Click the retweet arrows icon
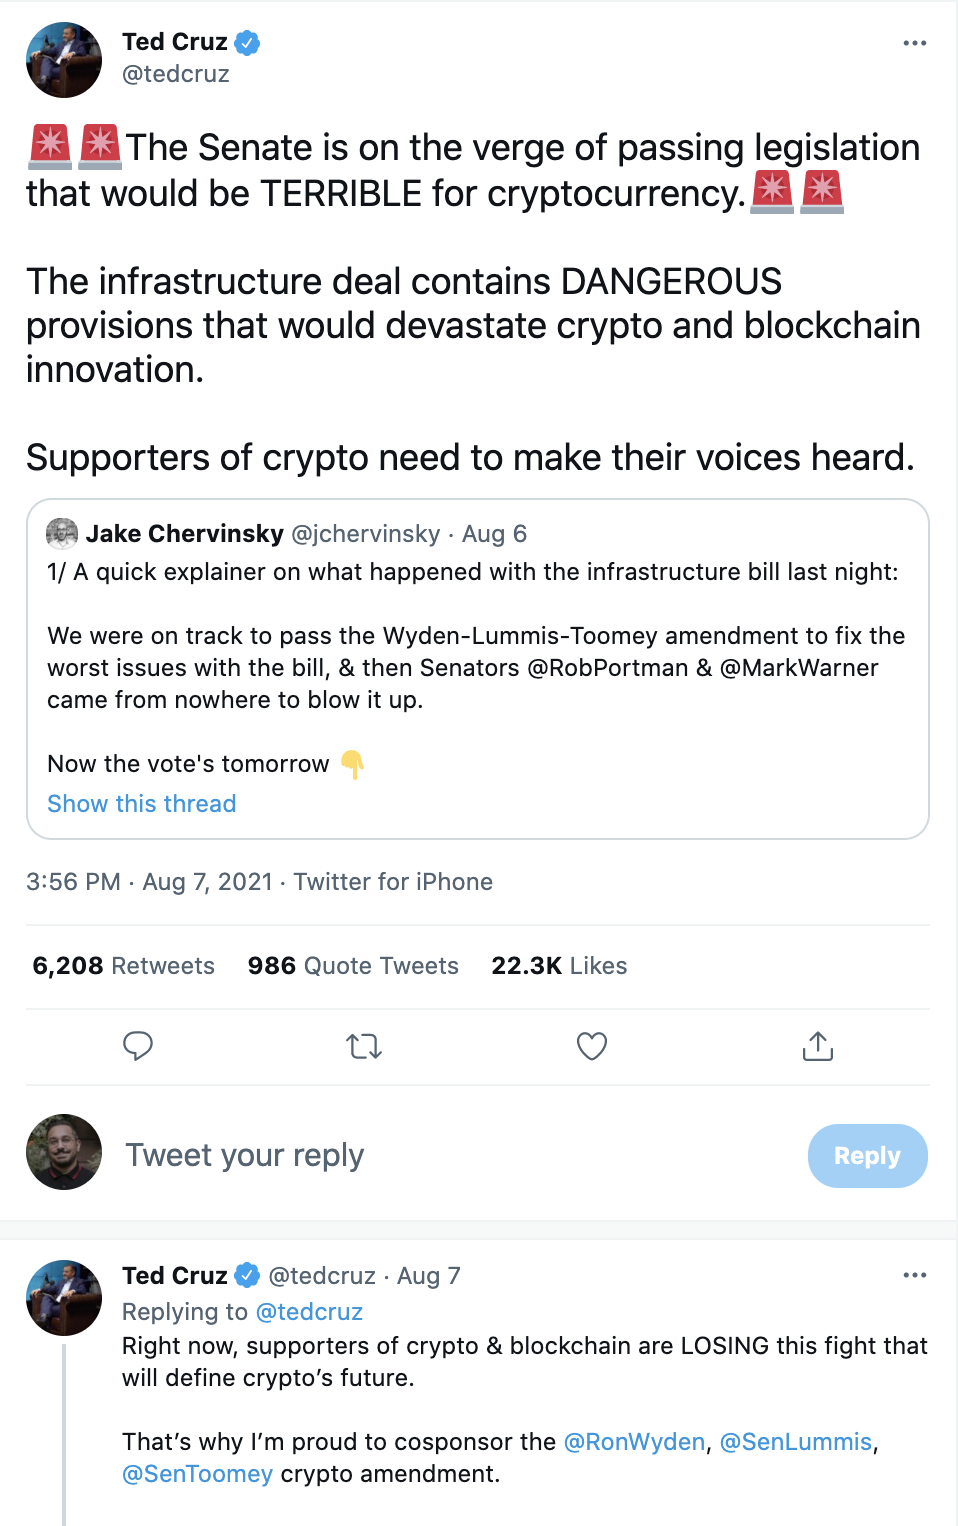This screenshot has height=1526, width=958. (364, 1047)
